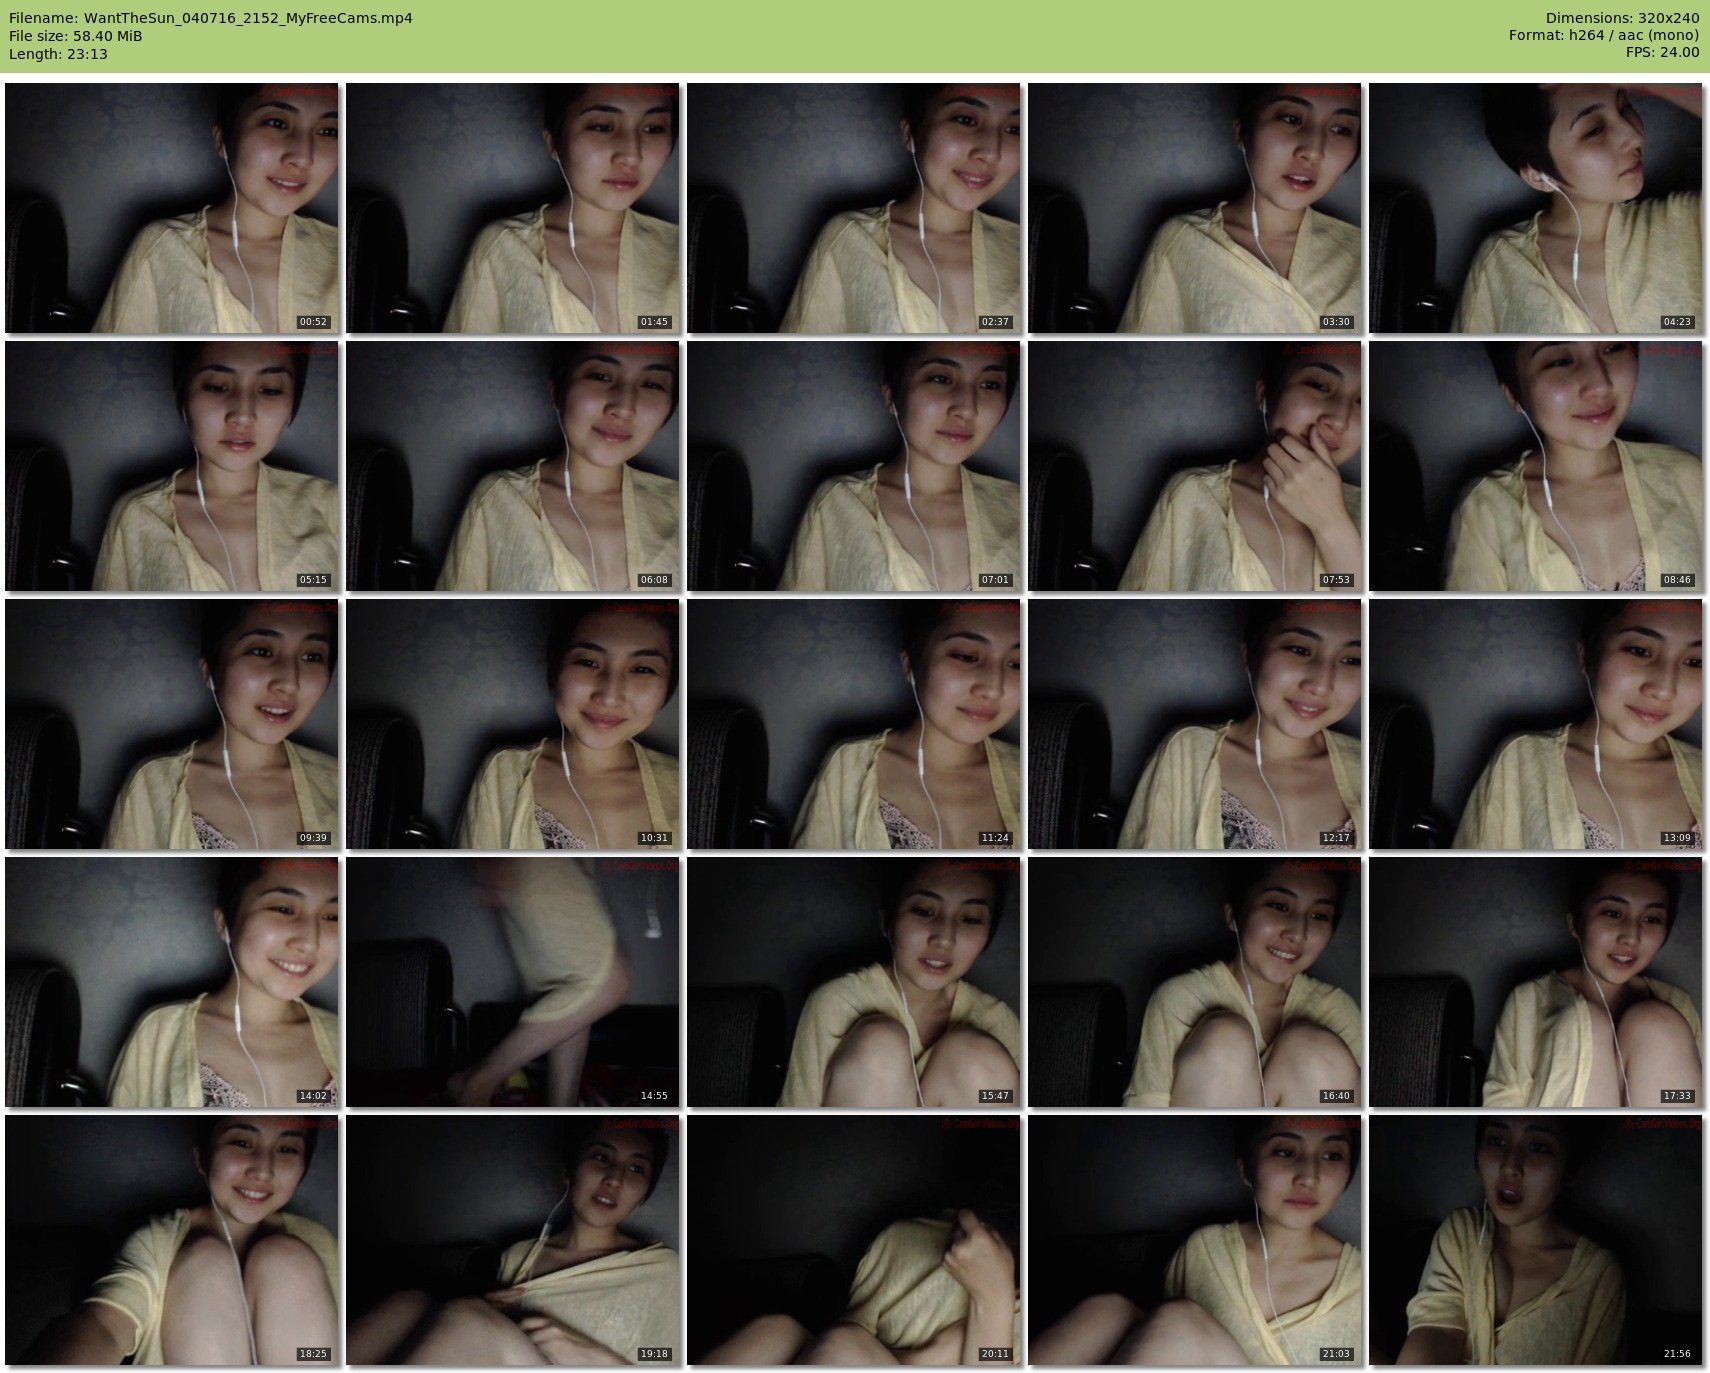
Task: Select the last frame at 21:56
Action: click(x=1535, y=1240)
